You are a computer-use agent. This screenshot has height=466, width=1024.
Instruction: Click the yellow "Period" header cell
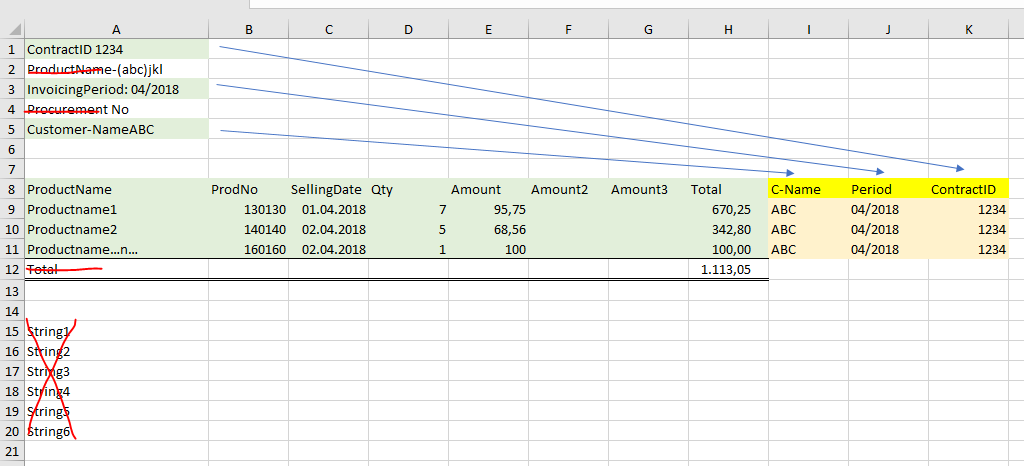(x=888, y=189)
